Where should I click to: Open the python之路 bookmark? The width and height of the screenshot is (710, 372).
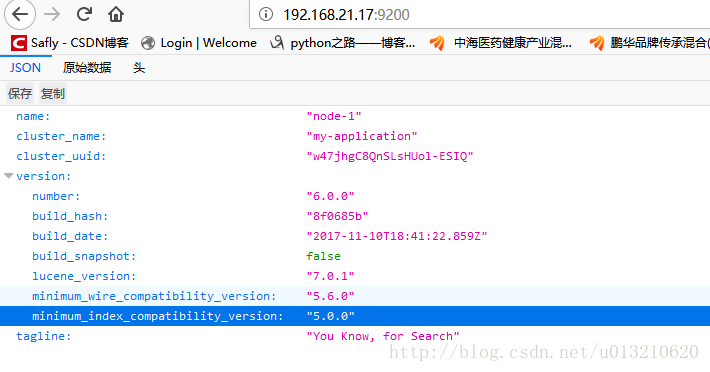(342, 43)
